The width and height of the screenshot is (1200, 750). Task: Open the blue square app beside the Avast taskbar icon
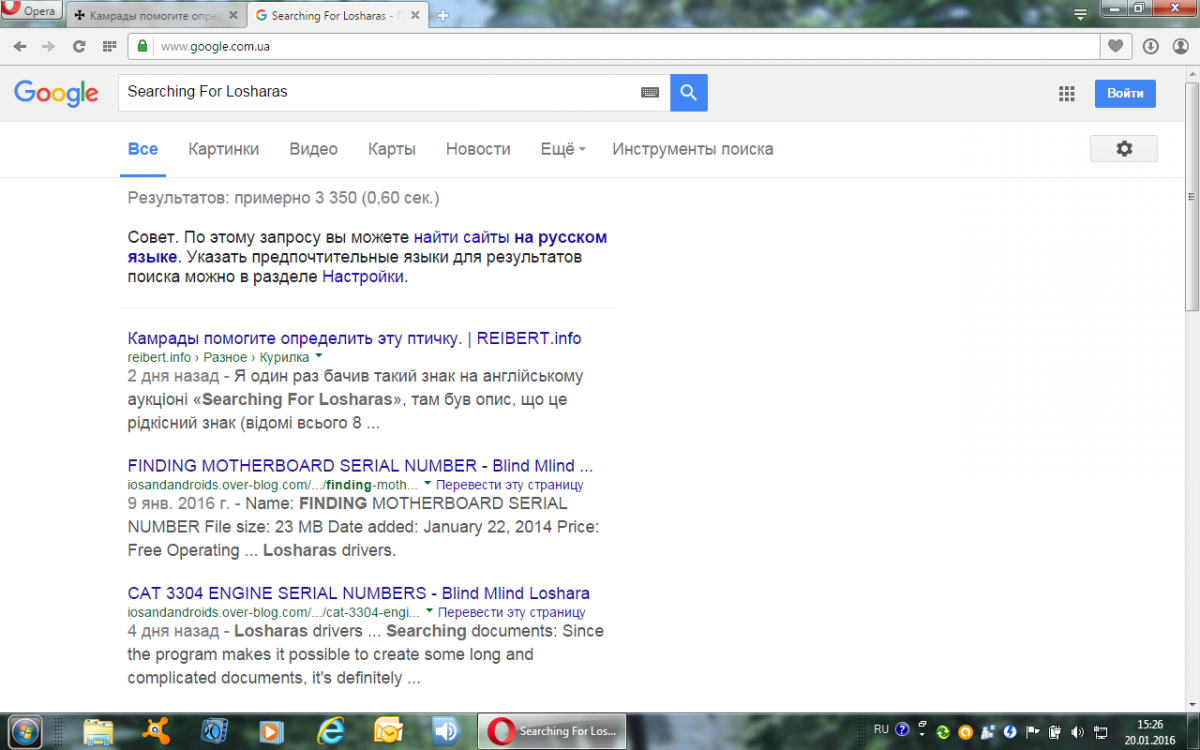[x=214, y=731]
